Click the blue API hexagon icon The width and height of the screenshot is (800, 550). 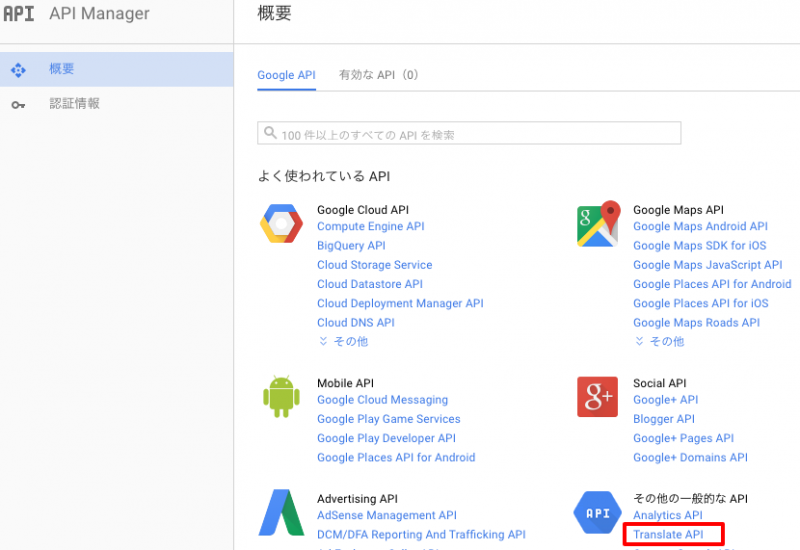597,513
